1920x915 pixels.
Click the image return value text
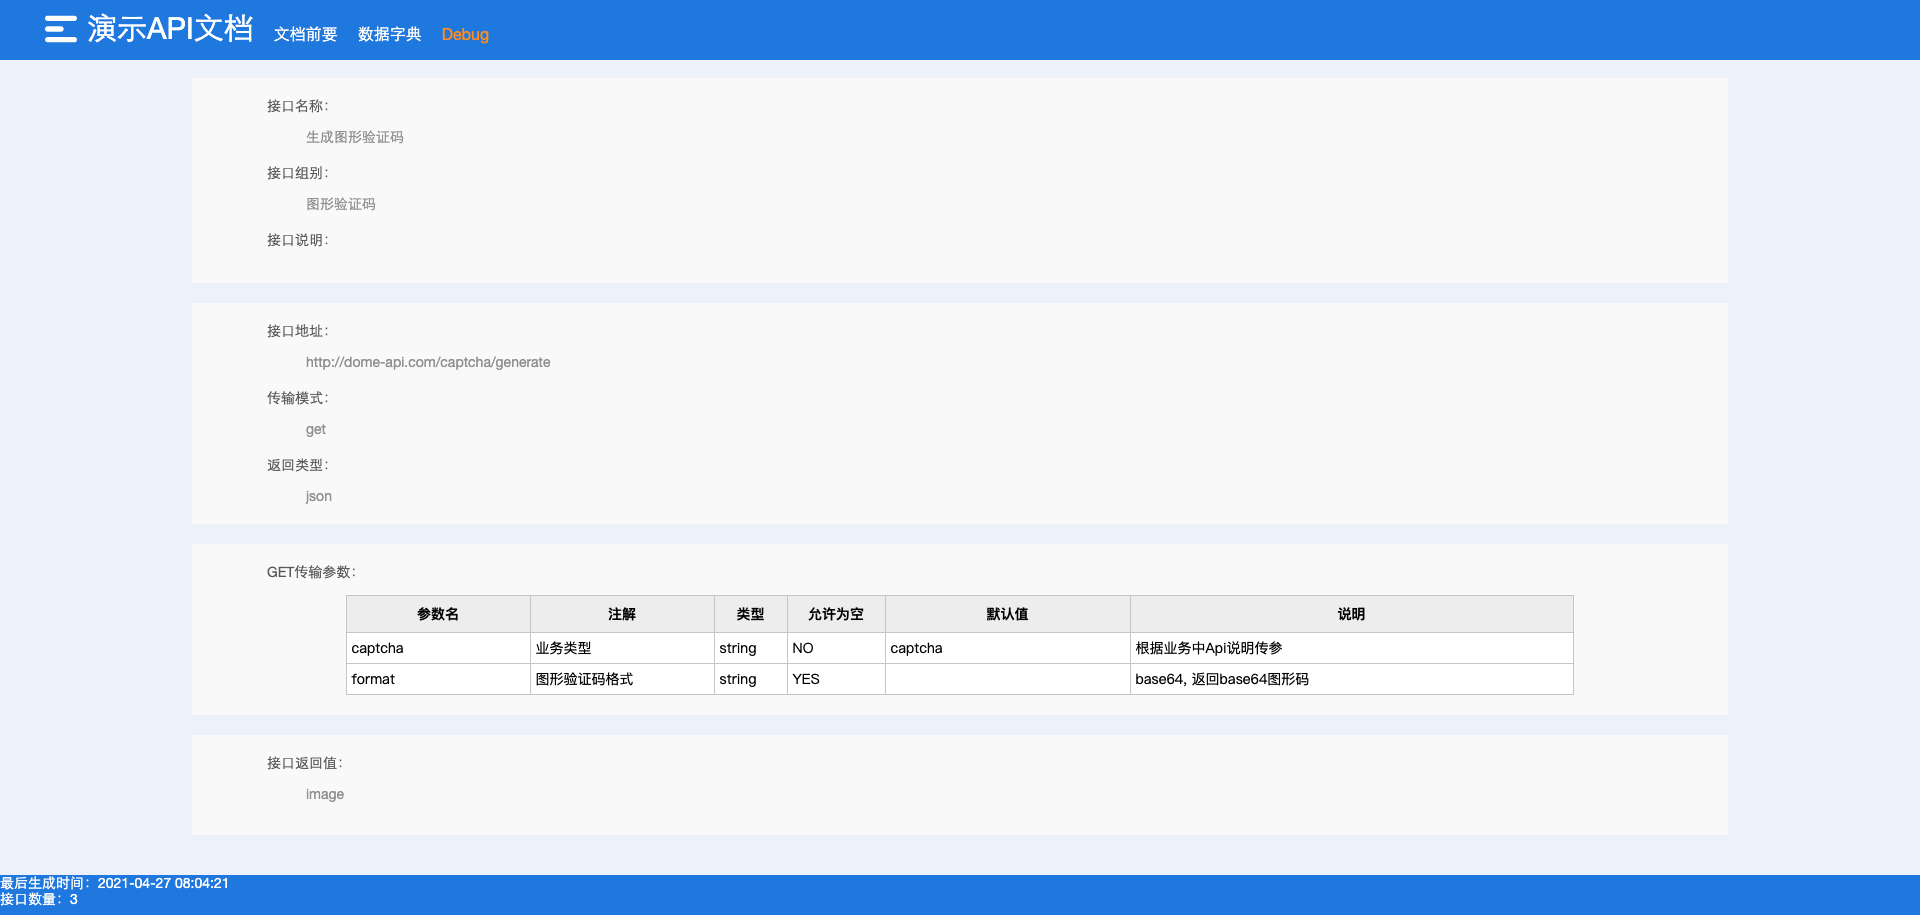[x=325, y=794]
